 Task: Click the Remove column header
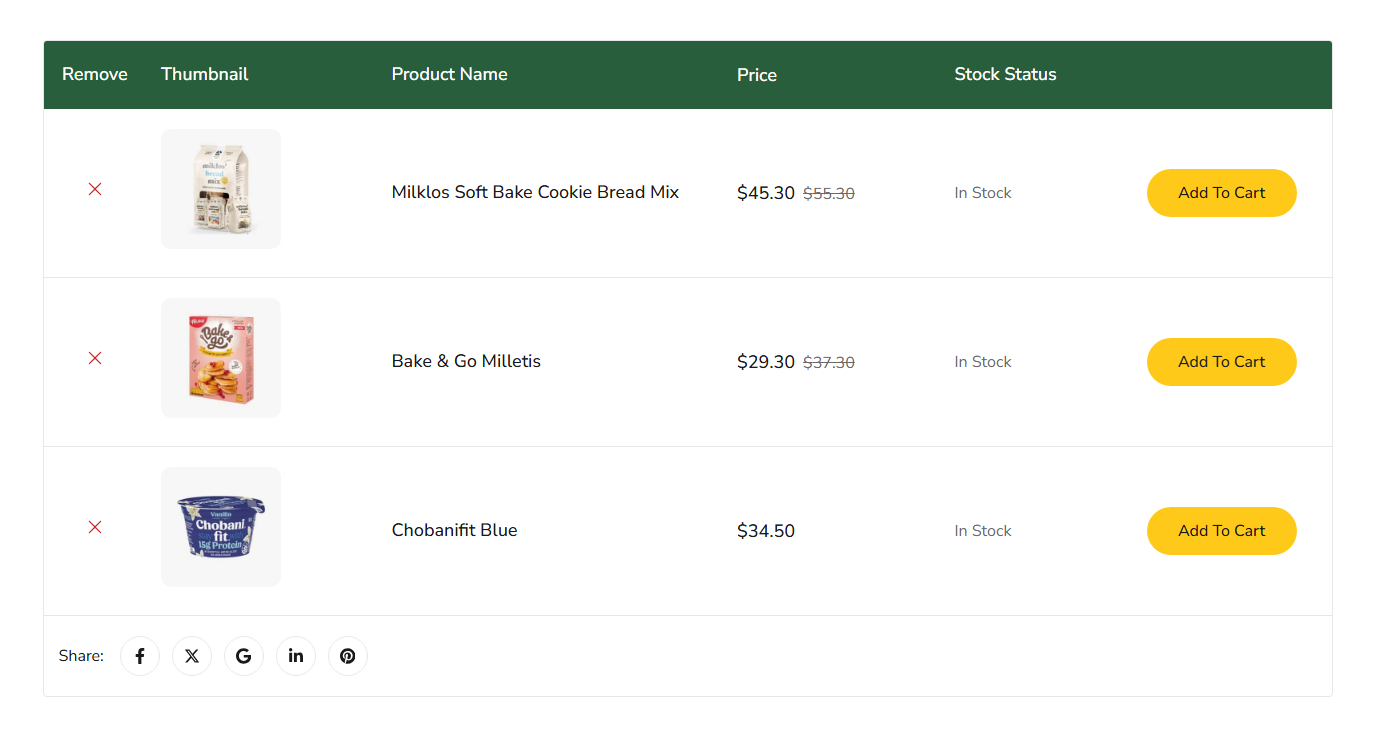(x=95, y=74)
